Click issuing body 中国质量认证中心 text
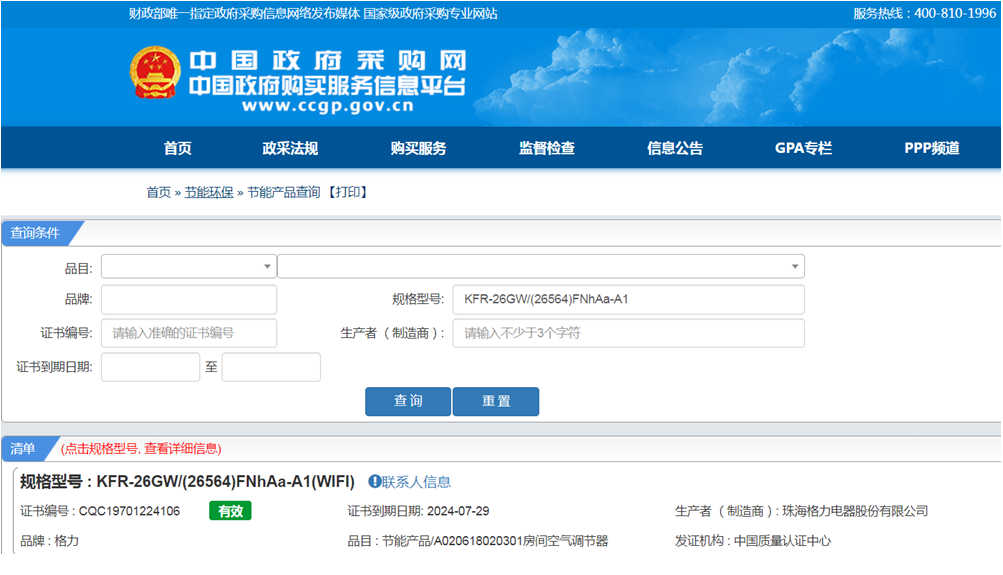This screenshot has width=1003, height=575. tap(782, 541)
